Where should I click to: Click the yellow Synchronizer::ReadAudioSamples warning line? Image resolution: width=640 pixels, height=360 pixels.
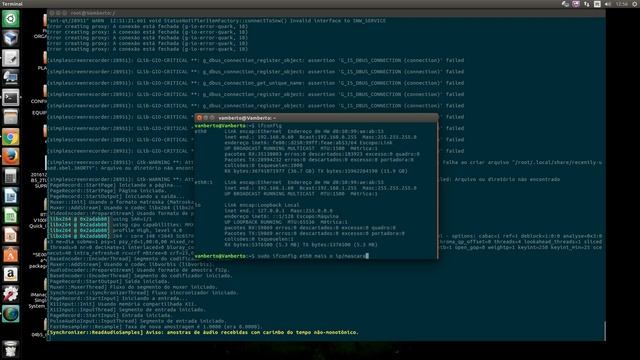coord(203,332)
